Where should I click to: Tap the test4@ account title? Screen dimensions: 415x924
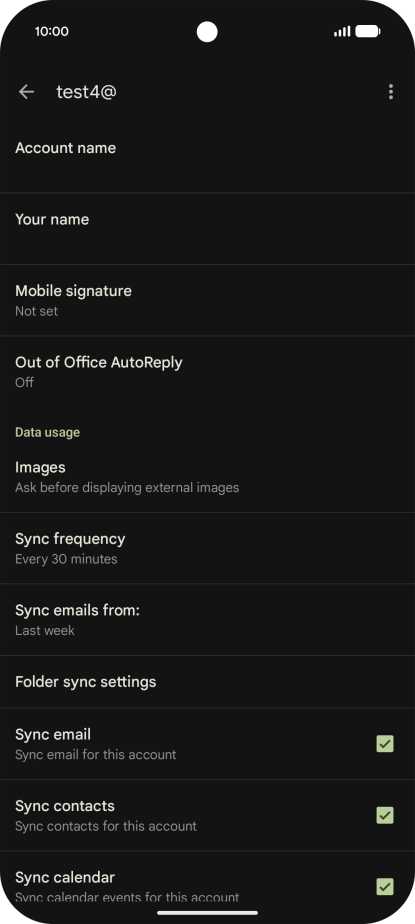86,92
